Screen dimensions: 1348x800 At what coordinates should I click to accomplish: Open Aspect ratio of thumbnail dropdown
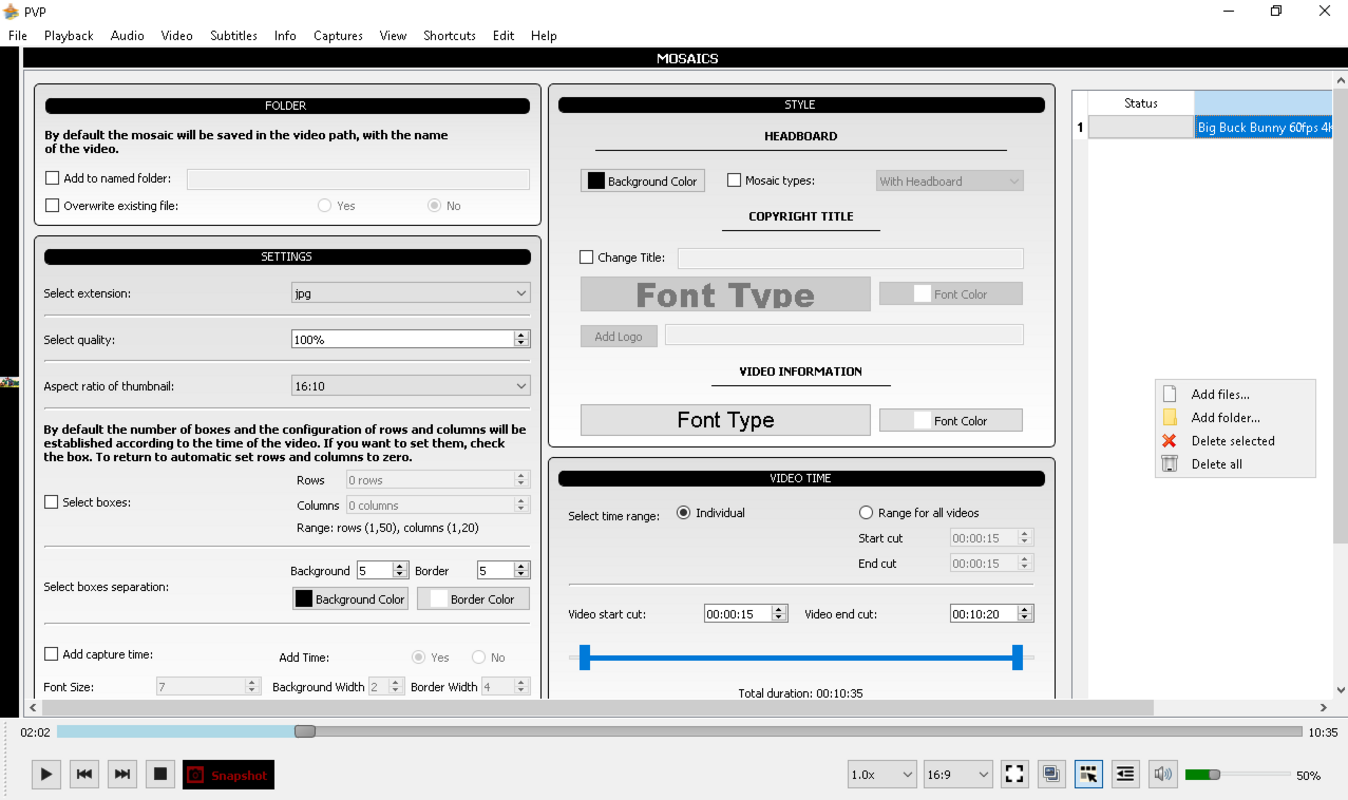(x=410, y=385)
